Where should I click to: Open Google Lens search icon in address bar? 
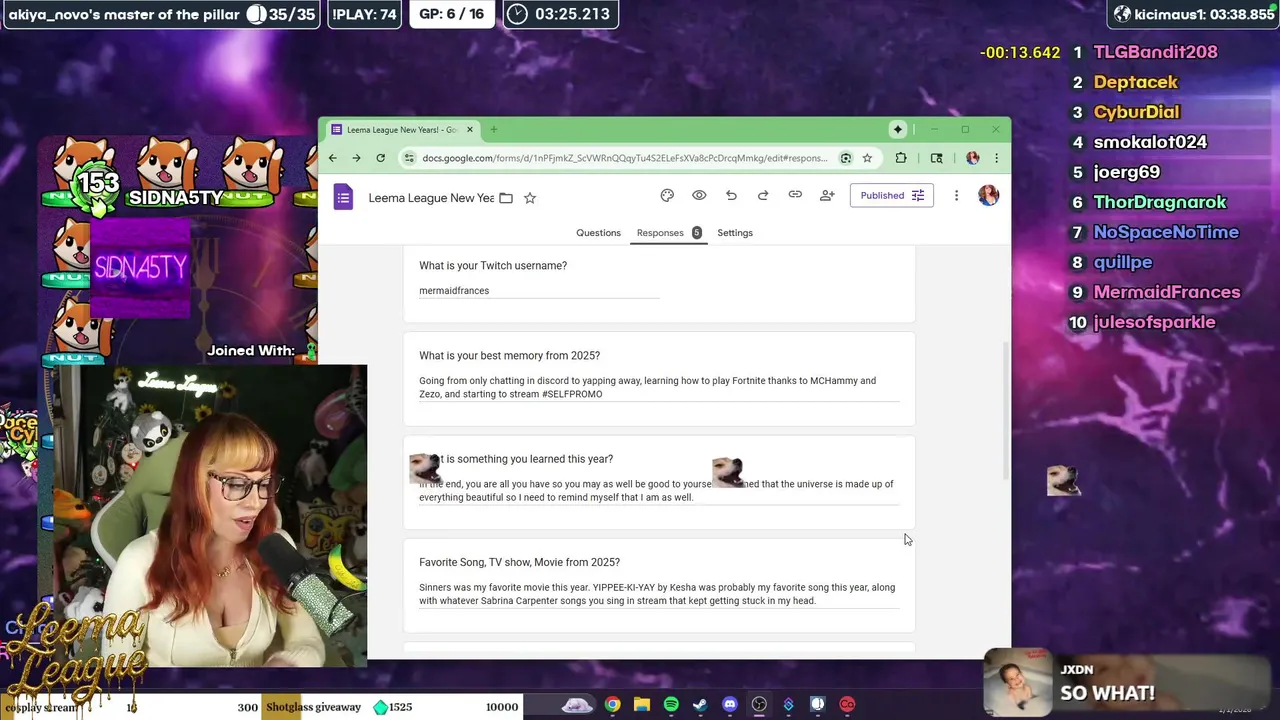pos(846,158)
